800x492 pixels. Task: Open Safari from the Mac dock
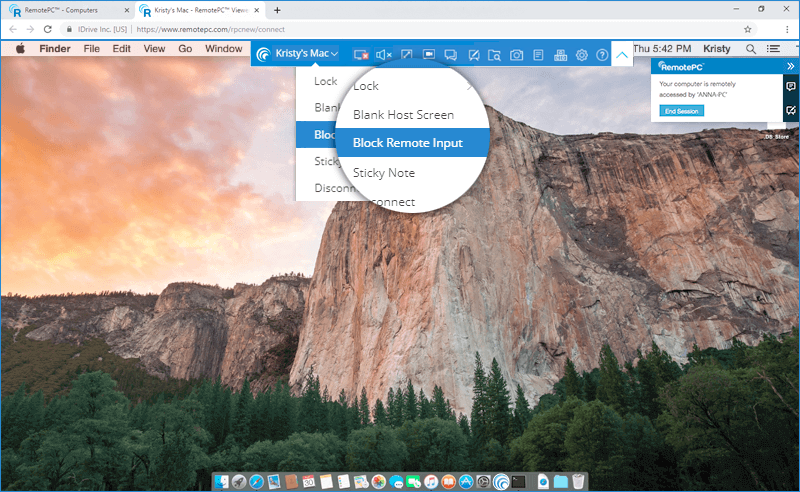(x=256, y=481)
